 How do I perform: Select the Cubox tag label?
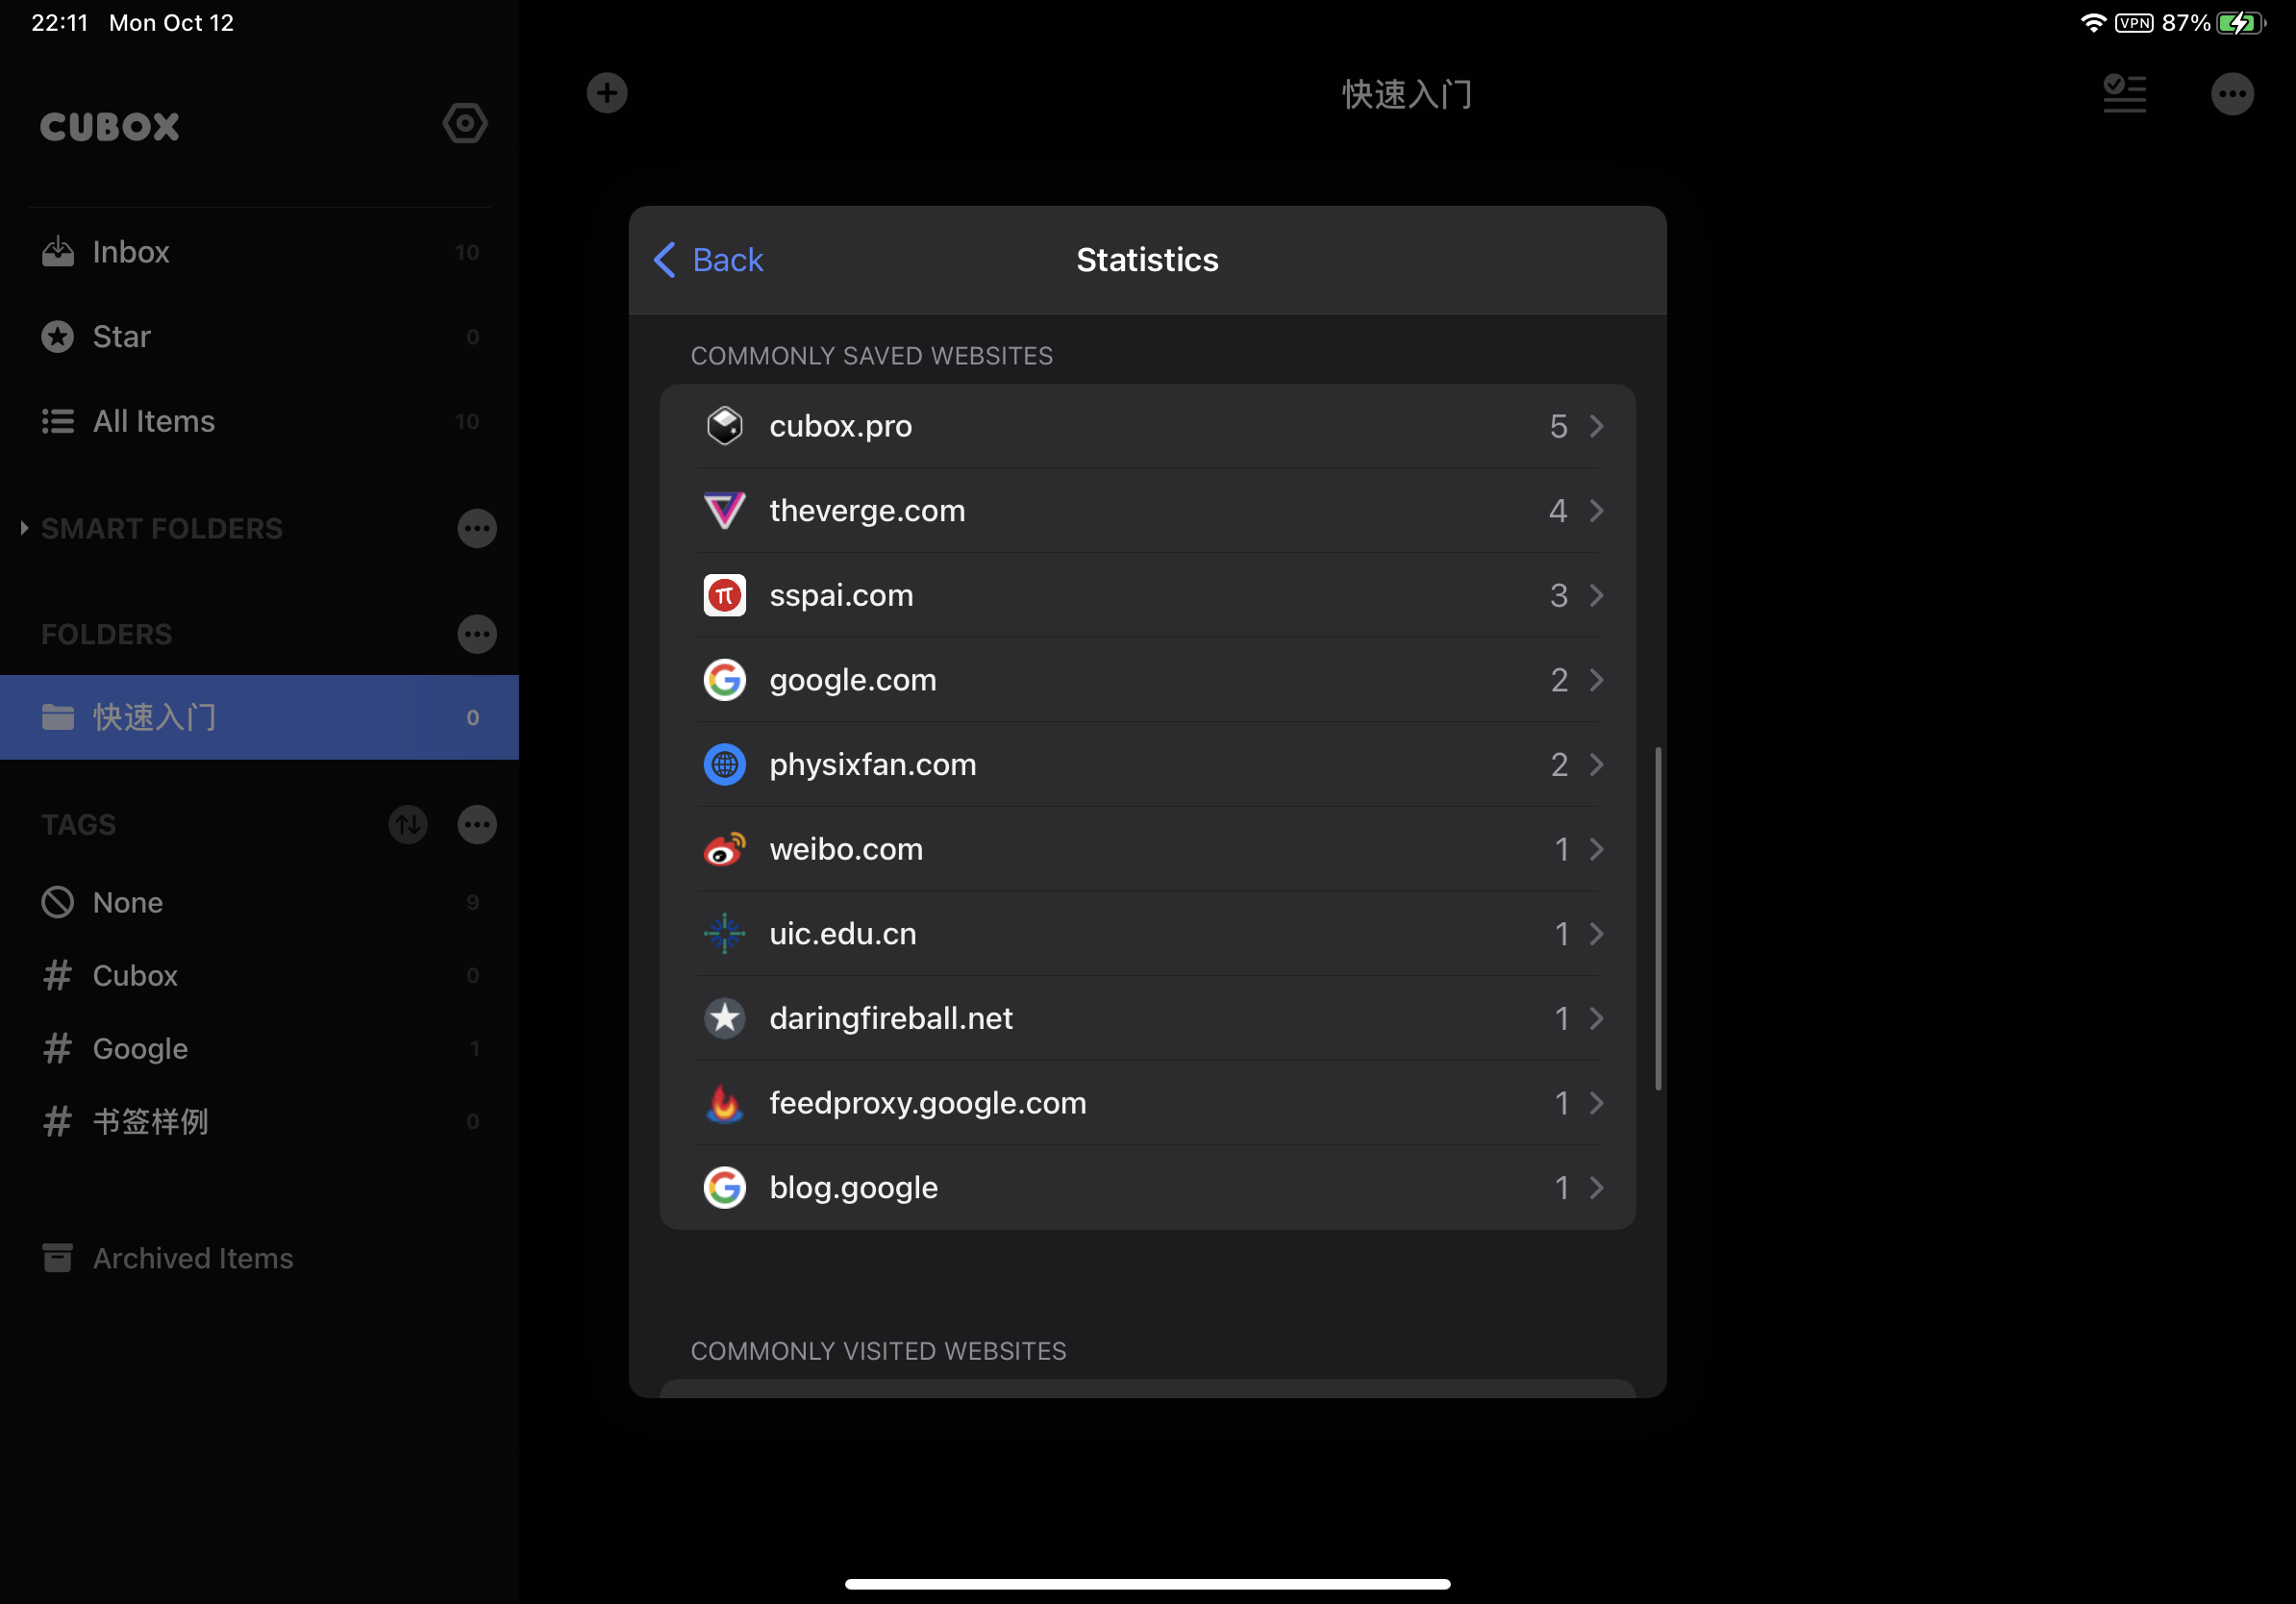tap(135, 975)
